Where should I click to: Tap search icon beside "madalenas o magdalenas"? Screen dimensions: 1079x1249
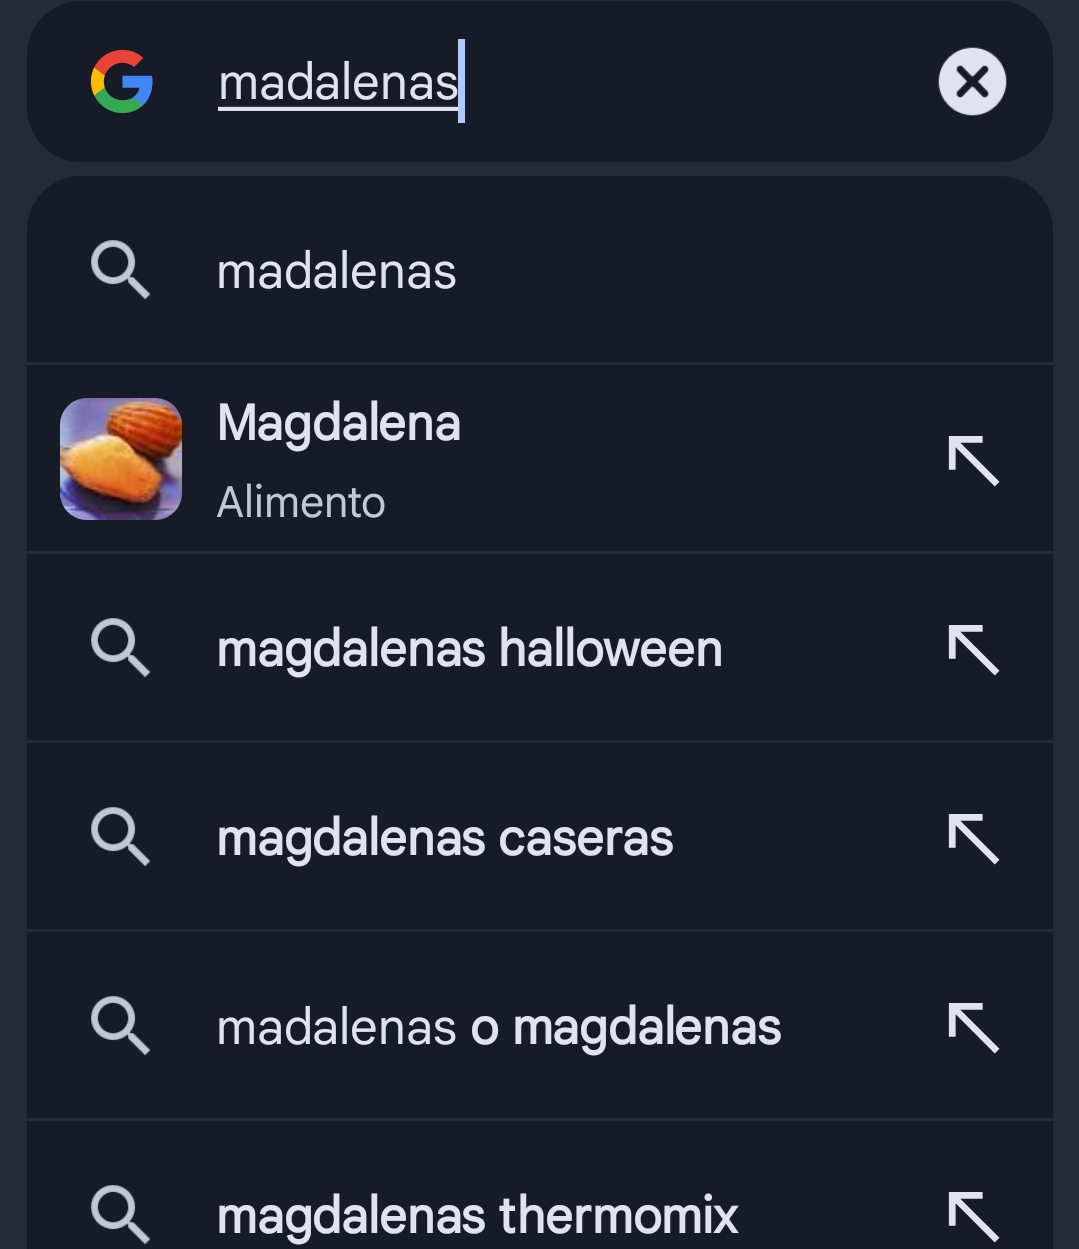point(120,1025)
